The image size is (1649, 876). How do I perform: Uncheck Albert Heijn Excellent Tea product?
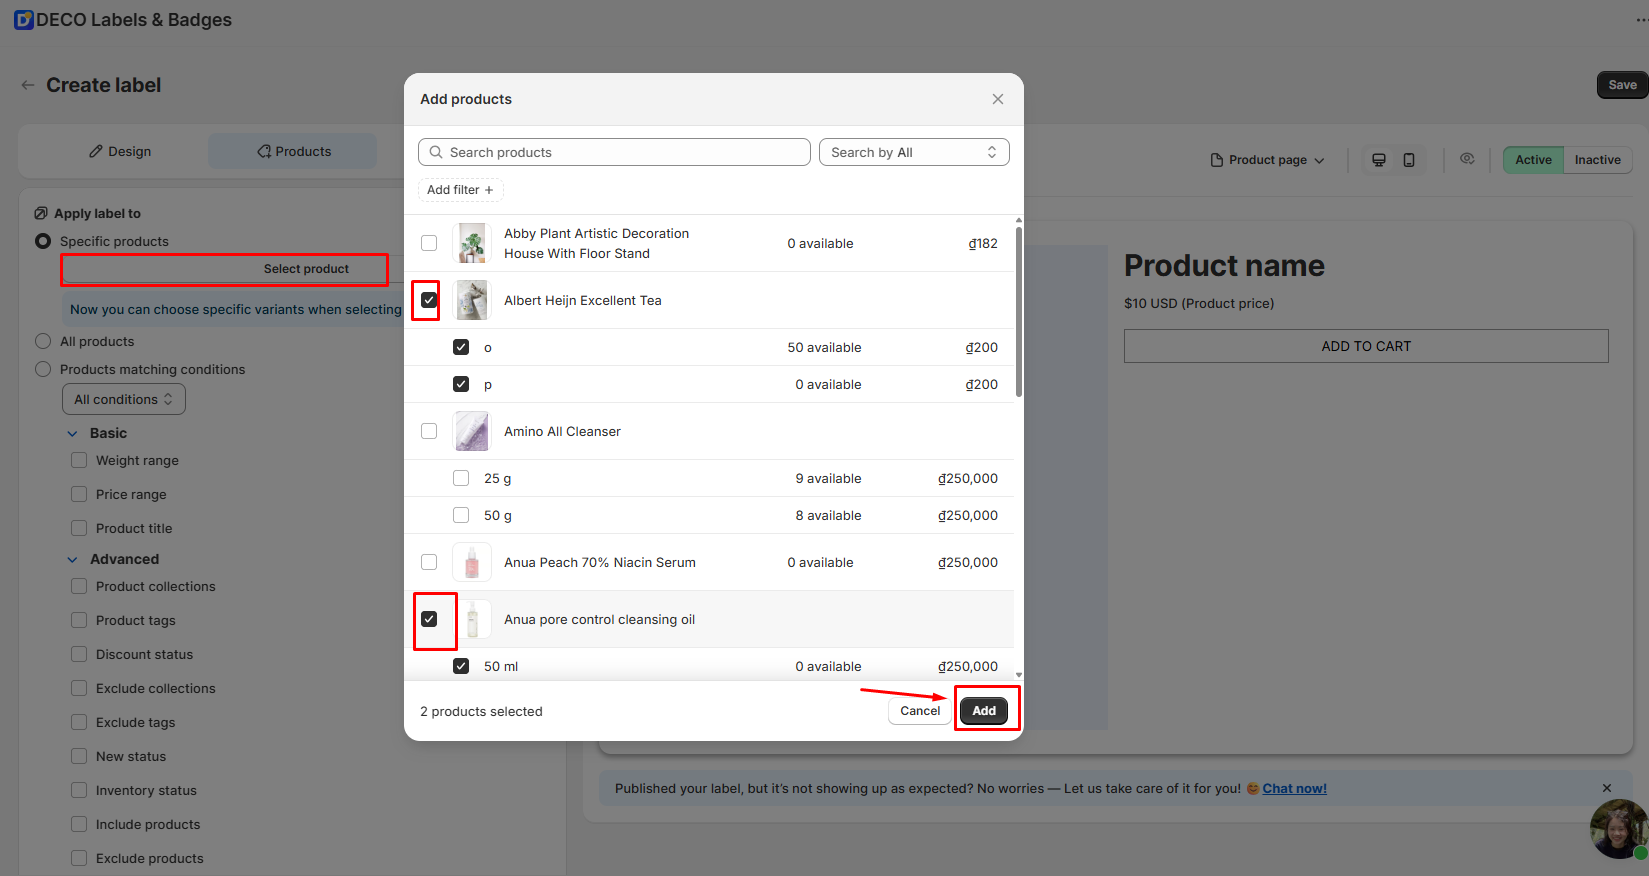click(429, 300)
